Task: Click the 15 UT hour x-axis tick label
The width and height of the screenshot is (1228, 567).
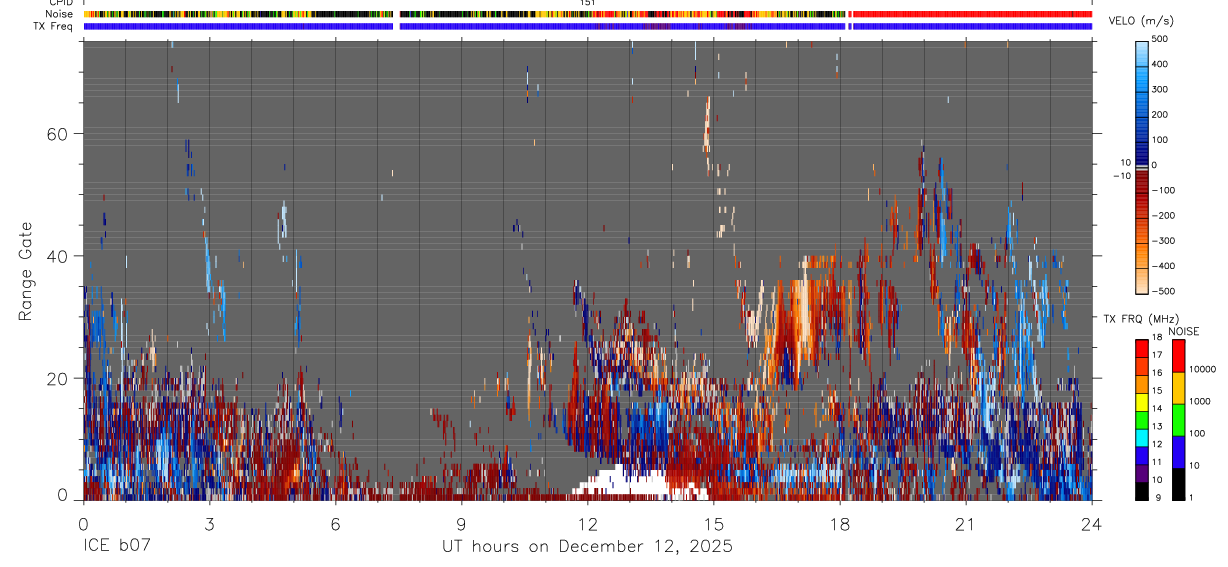Action: 714,523
